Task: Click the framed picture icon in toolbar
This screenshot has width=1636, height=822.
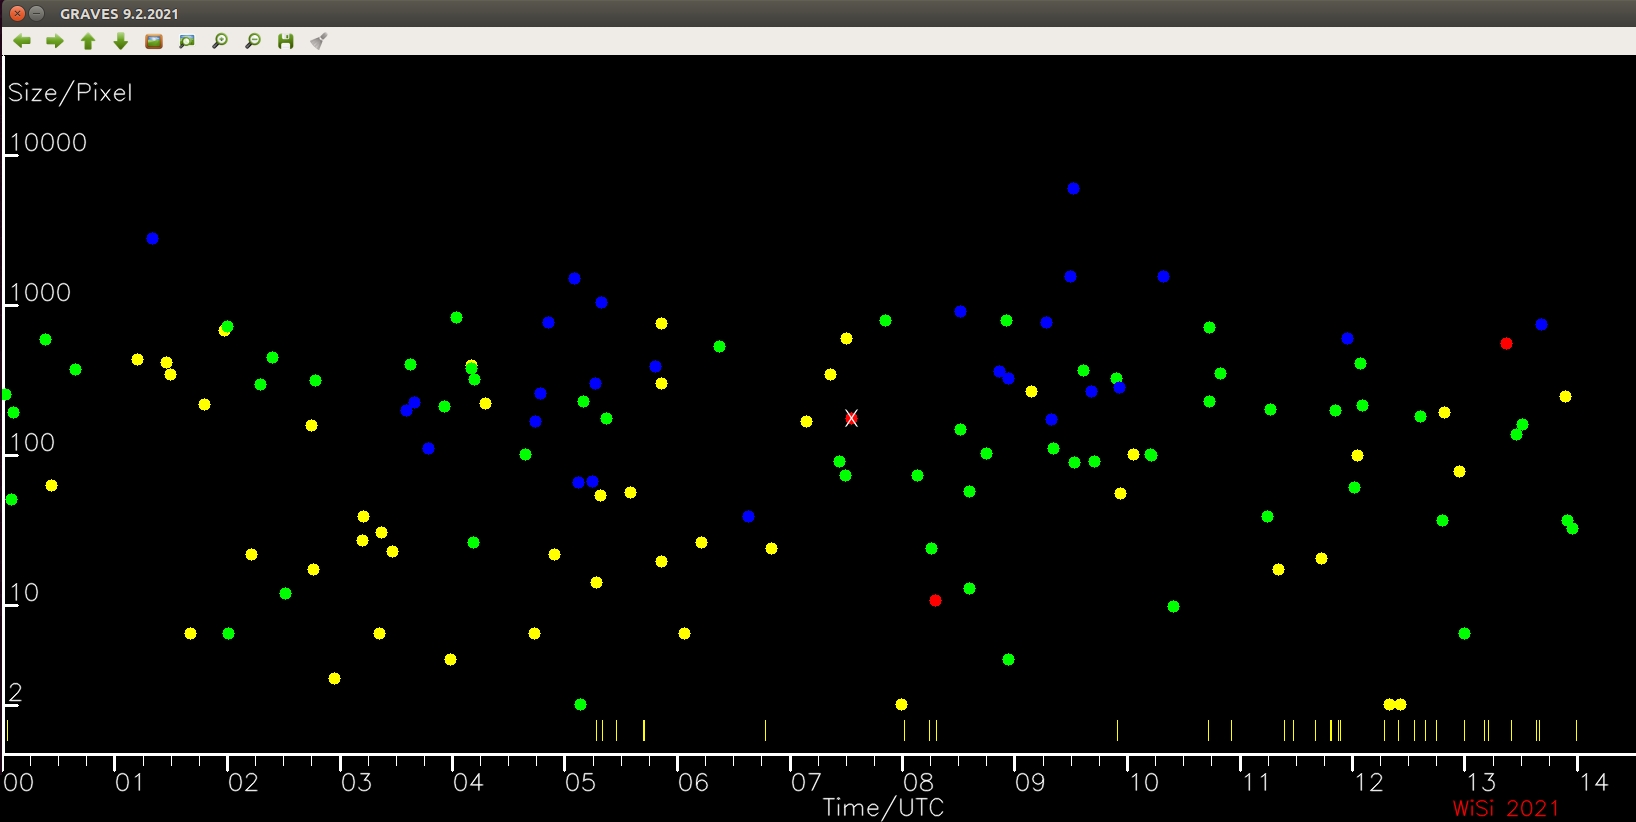Action: click(x=154, y=41)
